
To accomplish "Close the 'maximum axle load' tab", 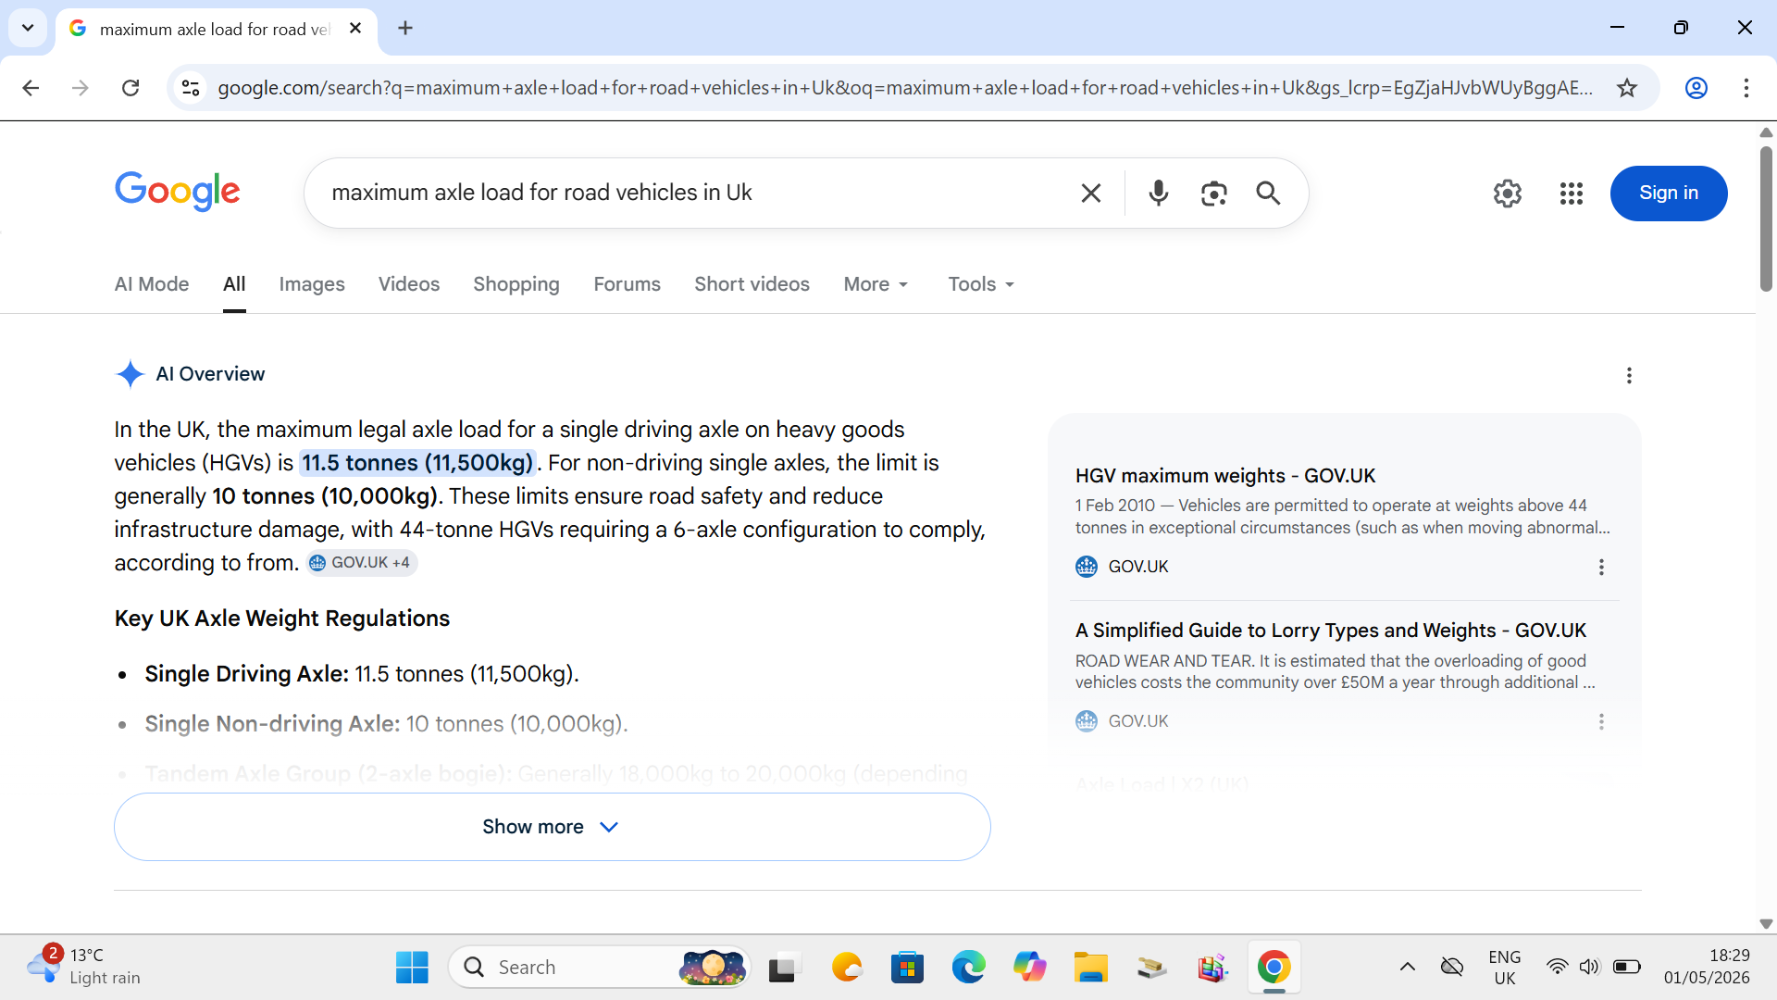I will 355,28.
